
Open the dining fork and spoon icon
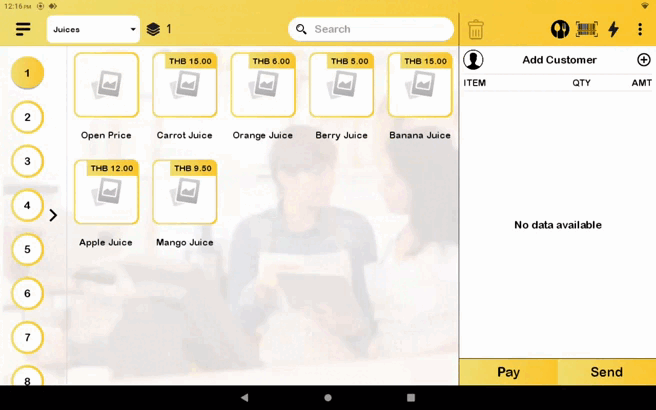pos(560,30)
